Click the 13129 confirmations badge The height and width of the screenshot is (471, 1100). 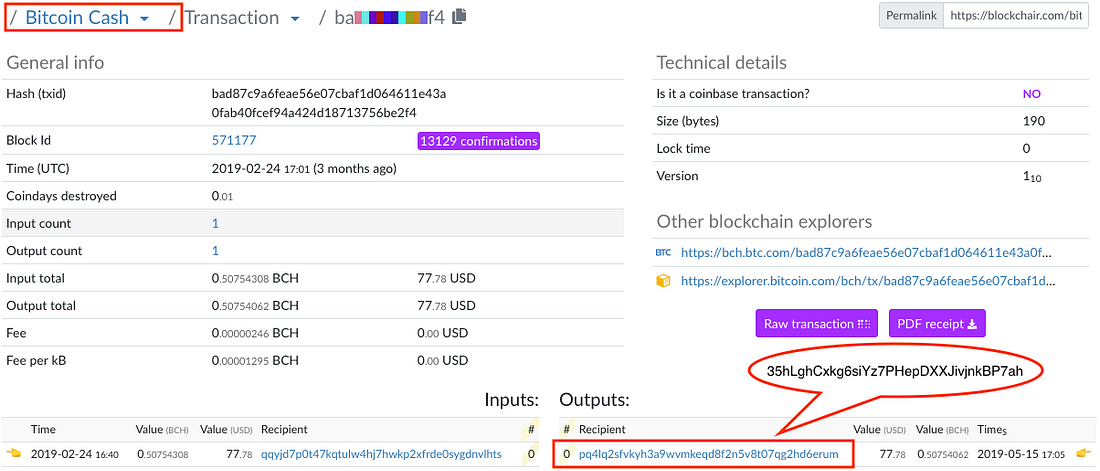478,141
